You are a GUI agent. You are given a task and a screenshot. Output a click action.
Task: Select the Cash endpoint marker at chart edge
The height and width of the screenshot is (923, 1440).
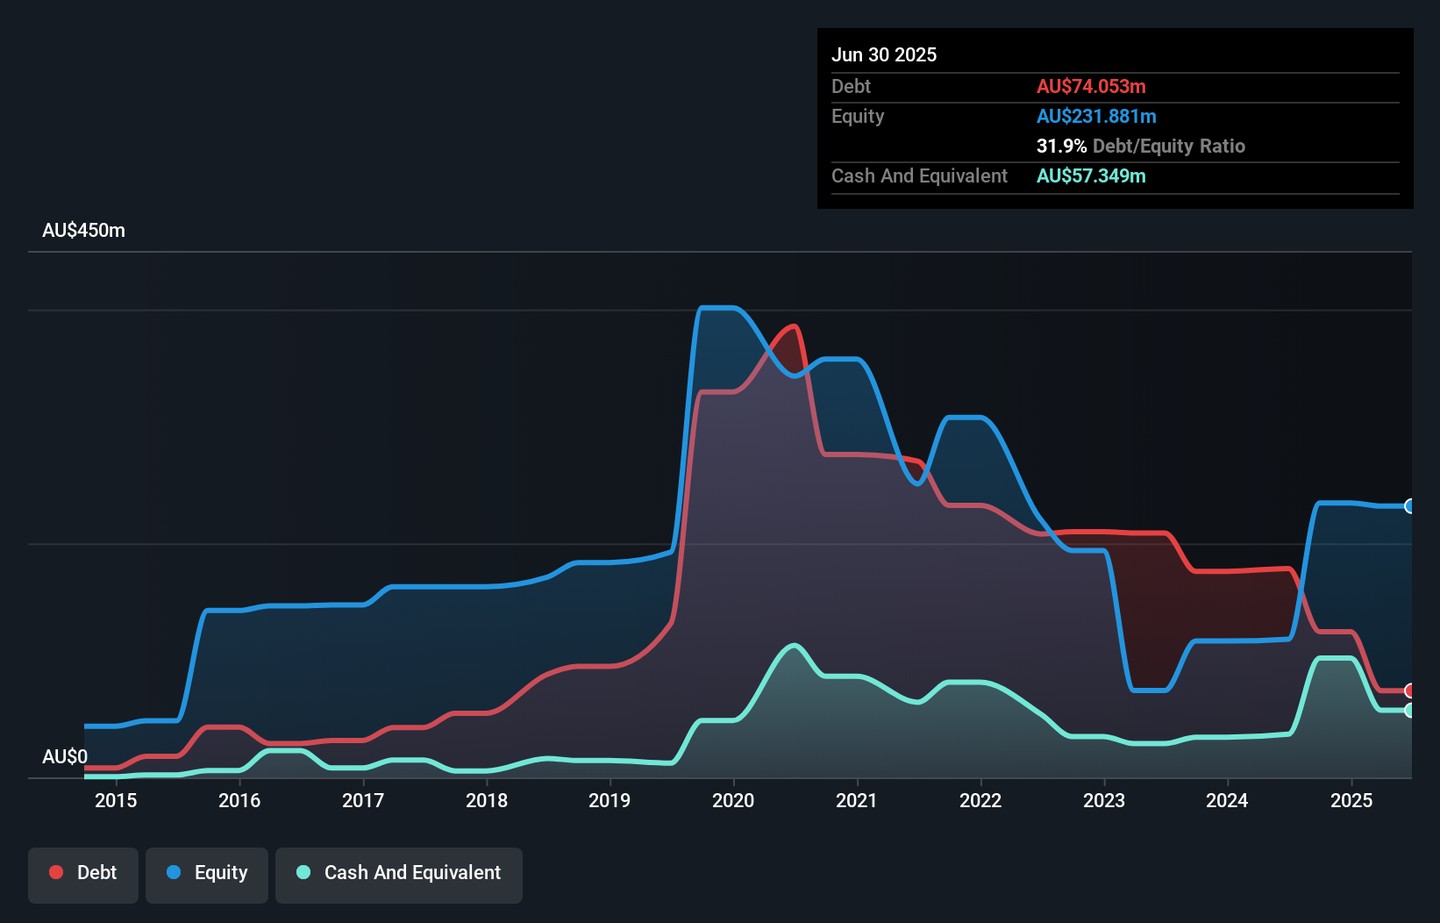(1409, 711)
